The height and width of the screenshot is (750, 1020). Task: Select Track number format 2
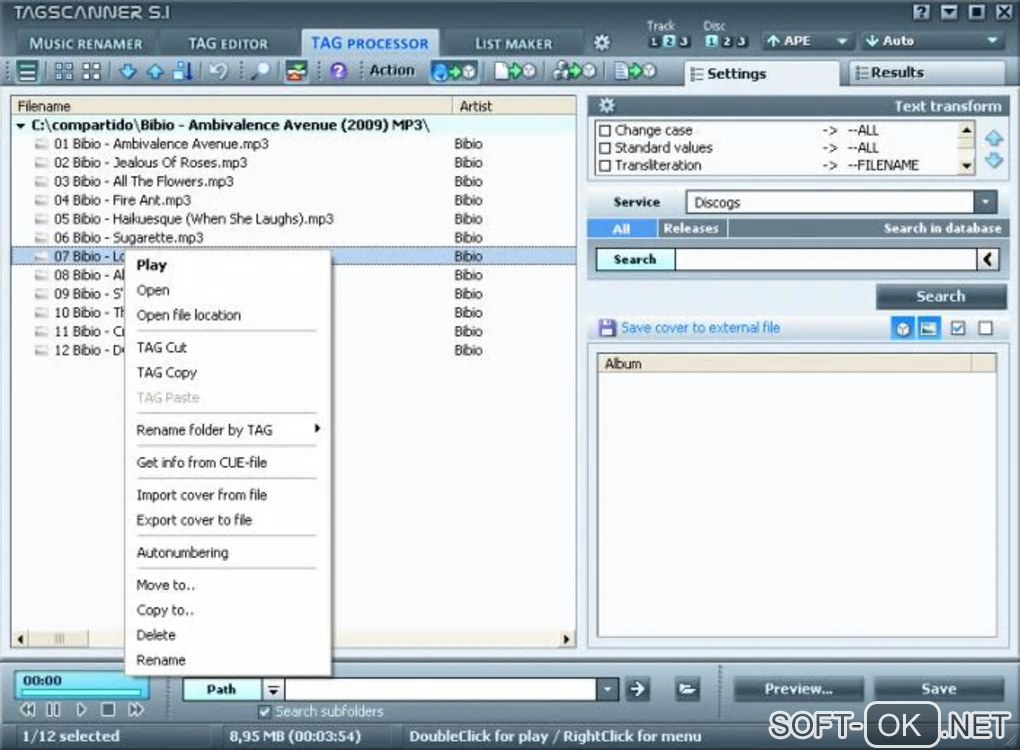click(x=668, y=41)
